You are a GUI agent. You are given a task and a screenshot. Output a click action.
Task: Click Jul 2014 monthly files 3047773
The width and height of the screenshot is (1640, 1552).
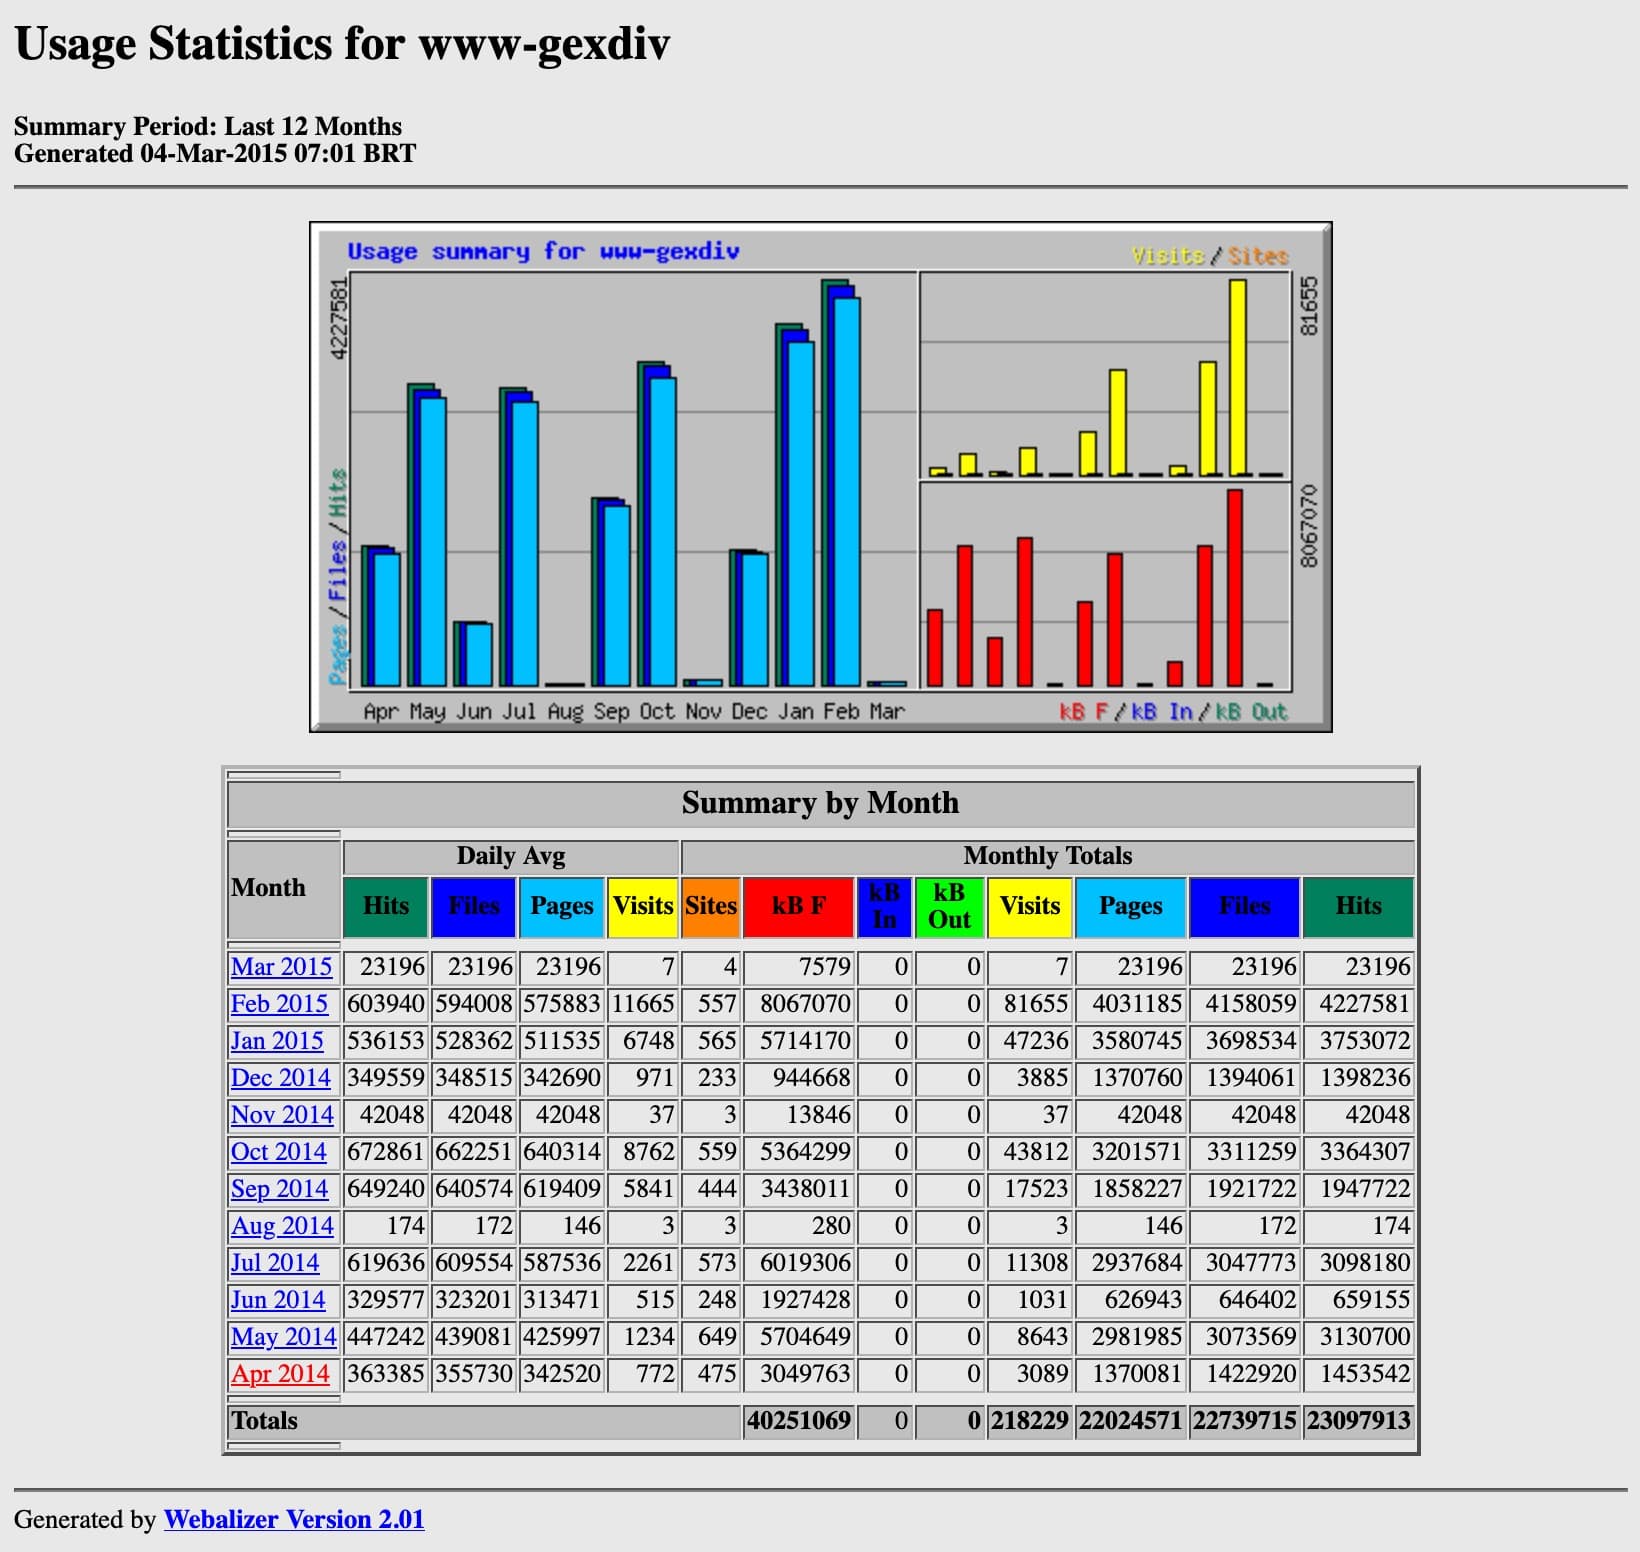(1251, 1263)
